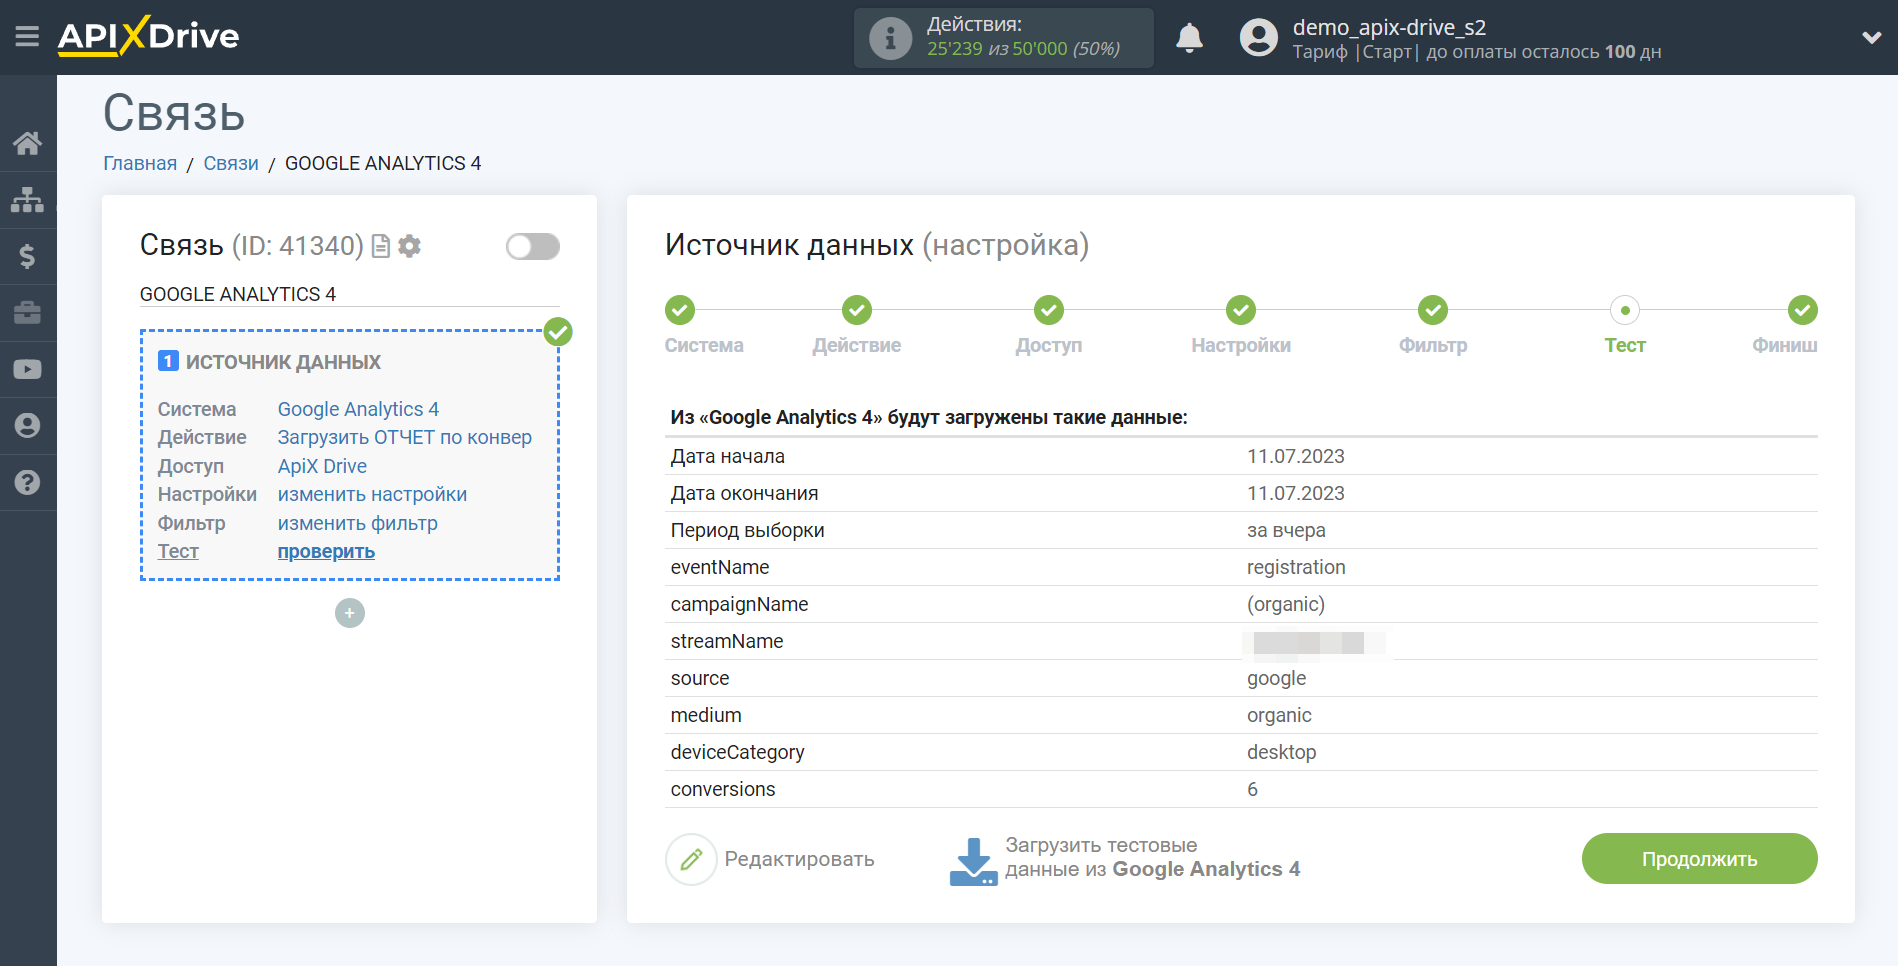Image resolution: width=1898 pixels, height=966 pixels.
Task: Go to the Тест step
Action: (x=1625, y=311)
